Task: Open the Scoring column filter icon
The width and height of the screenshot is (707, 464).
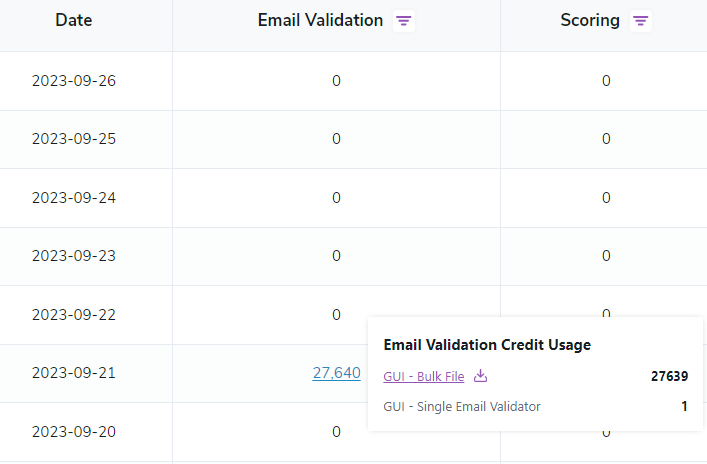Action: [x=641, y=21]
